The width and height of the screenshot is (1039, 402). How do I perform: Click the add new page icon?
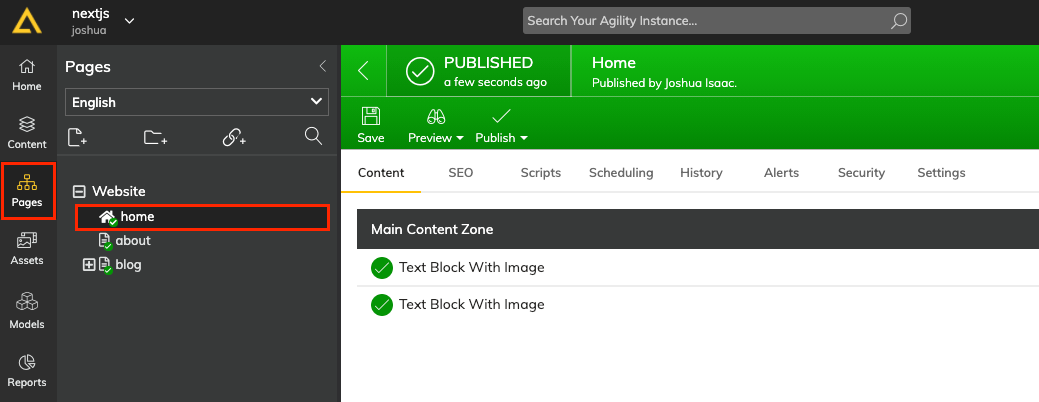point(78,137)
